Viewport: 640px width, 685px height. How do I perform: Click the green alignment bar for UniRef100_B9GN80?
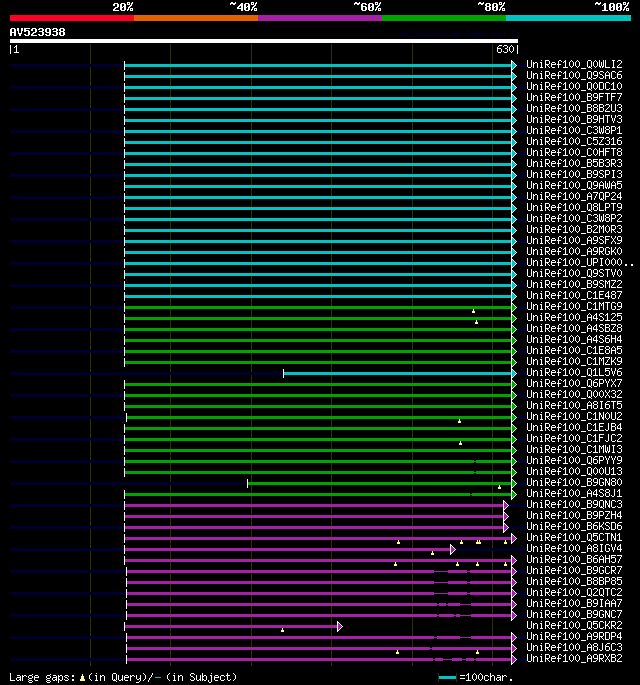point(380,484)
